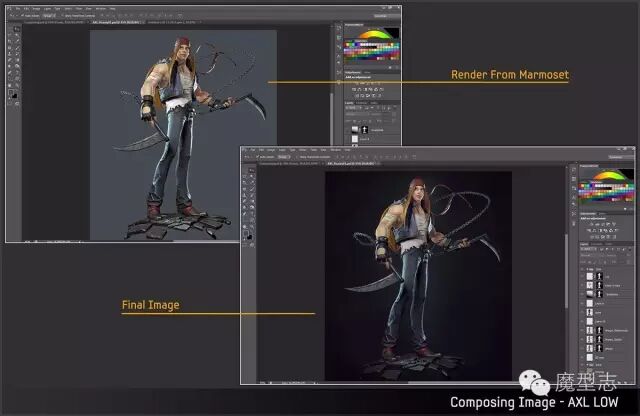The height and width of the screenshot is (416, 640).
Task: Open the Edit menu in Marmoset render window
Action: pos(27,9)
